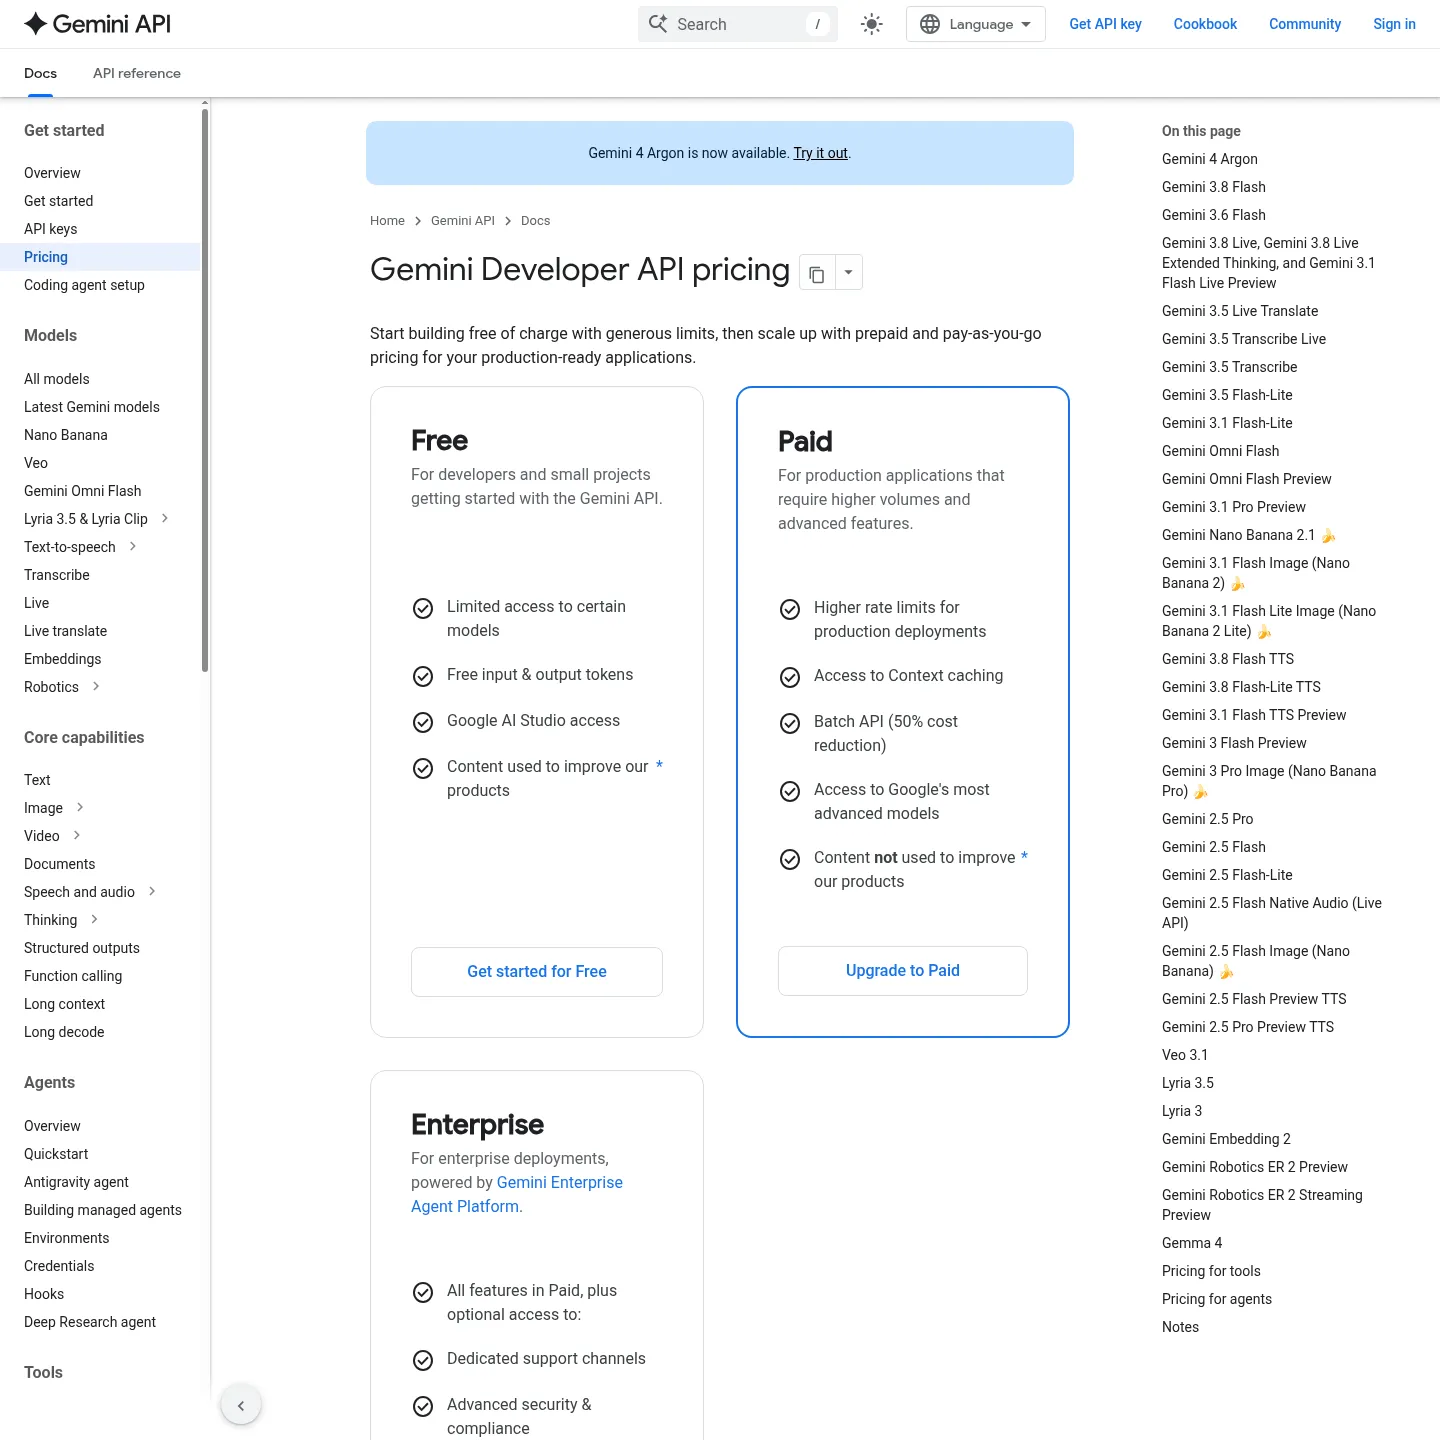Open Gemini Enterprise Agent Platform link
Screen dimensions: 1440x1440
517,1194
